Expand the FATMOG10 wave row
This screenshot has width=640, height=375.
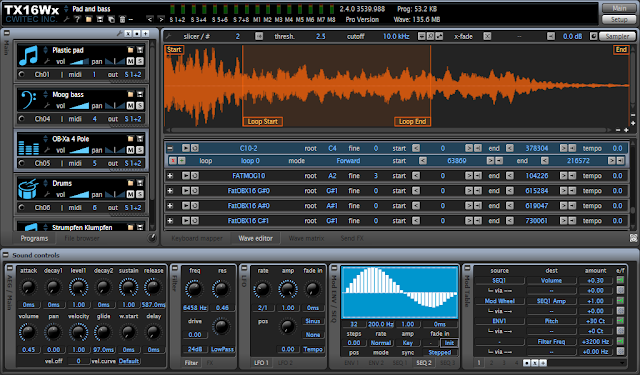(x=170, y=175)
